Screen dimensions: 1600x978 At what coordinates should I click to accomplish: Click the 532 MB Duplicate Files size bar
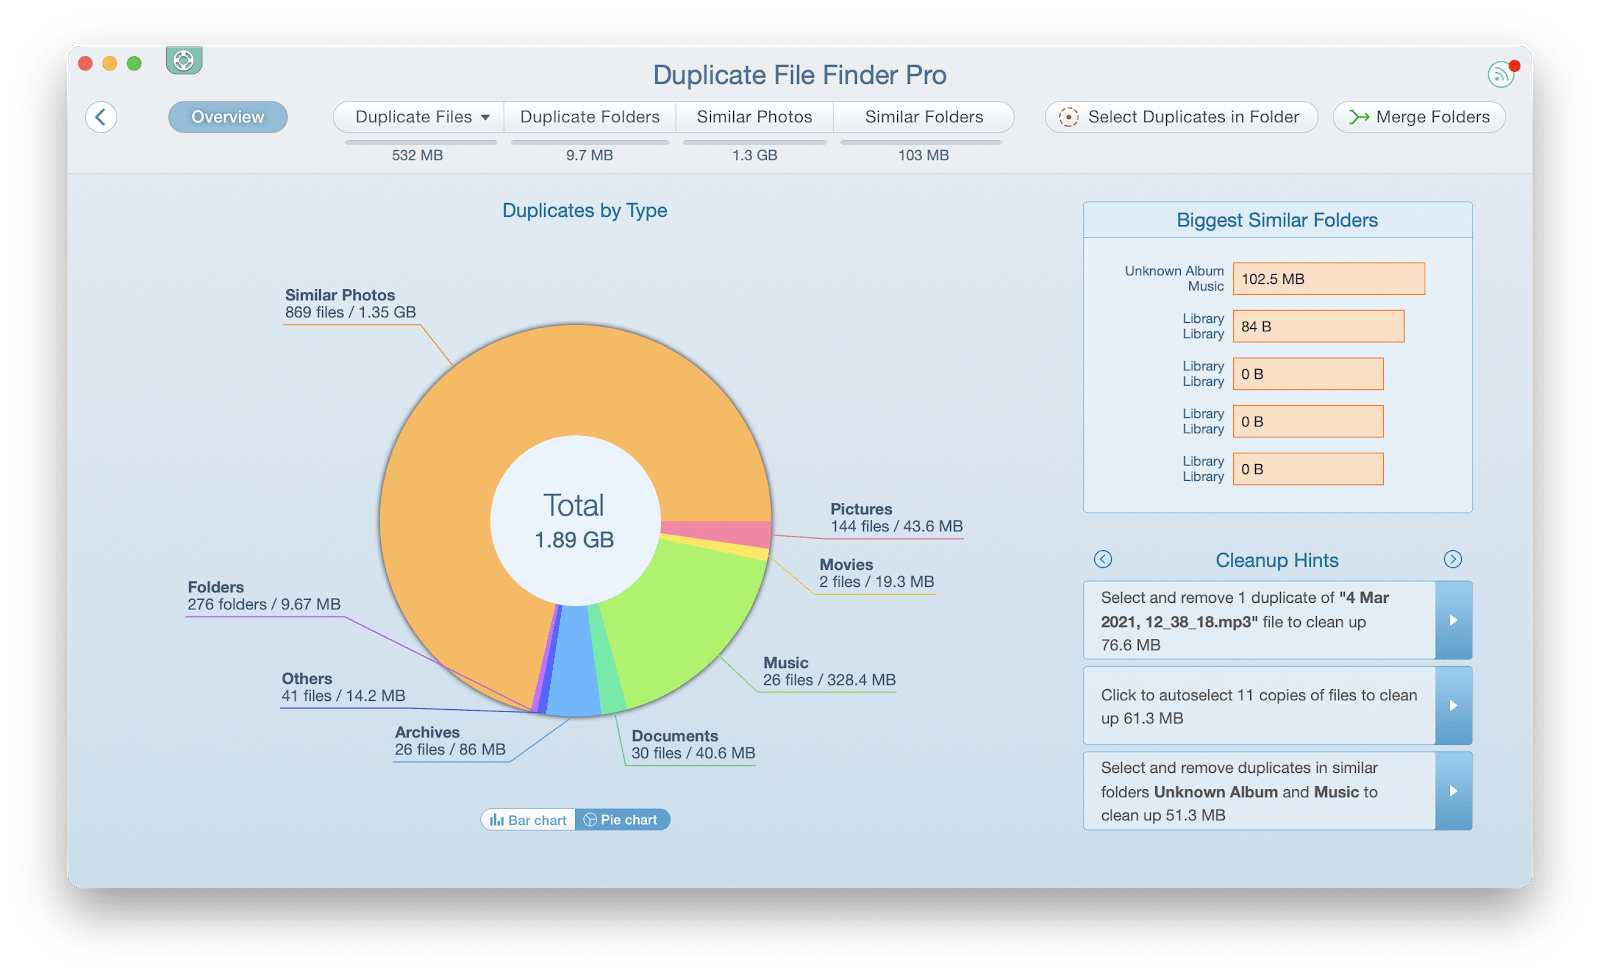[x=421, y=143]
